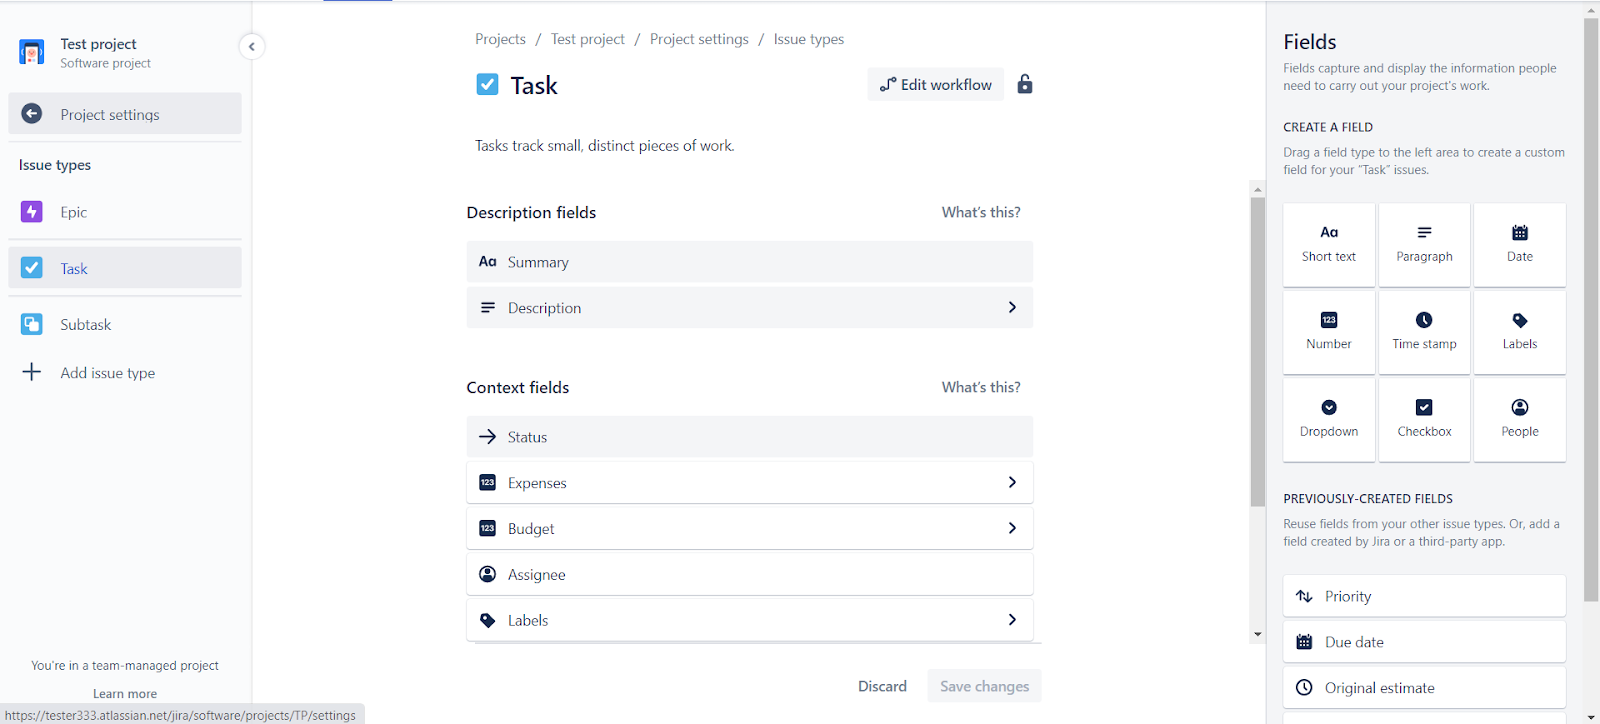Expand the Expenses field chevron
Screen dimensions: 1600x724
coord(1012,482)
